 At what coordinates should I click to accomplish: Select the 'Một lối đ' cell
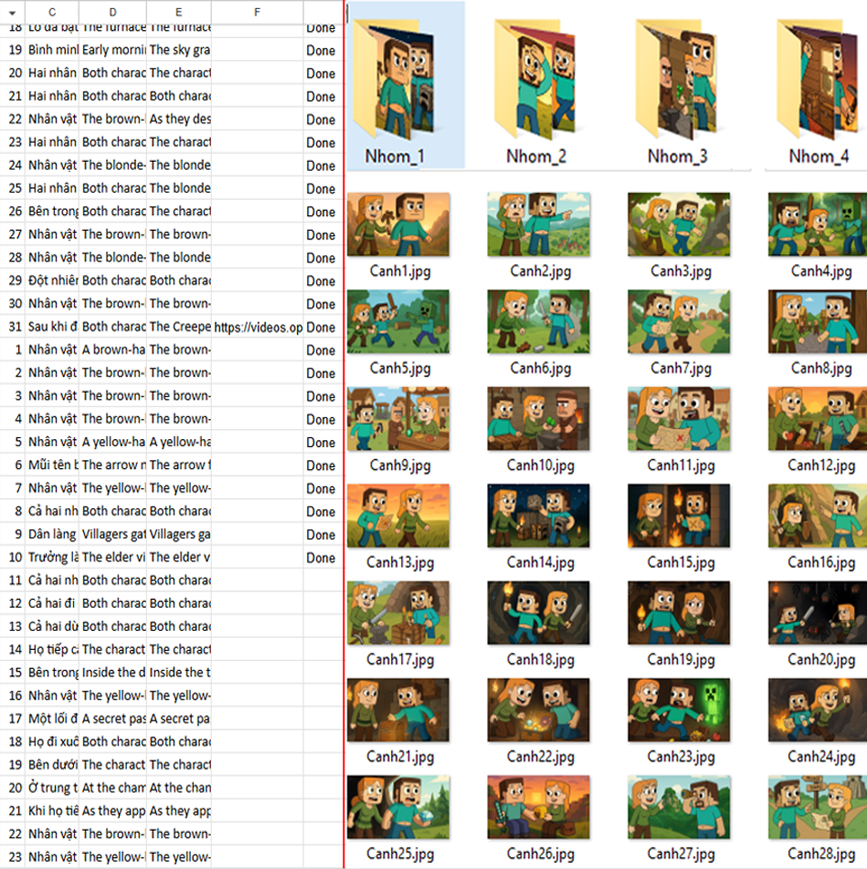click(x=52, y=719)
